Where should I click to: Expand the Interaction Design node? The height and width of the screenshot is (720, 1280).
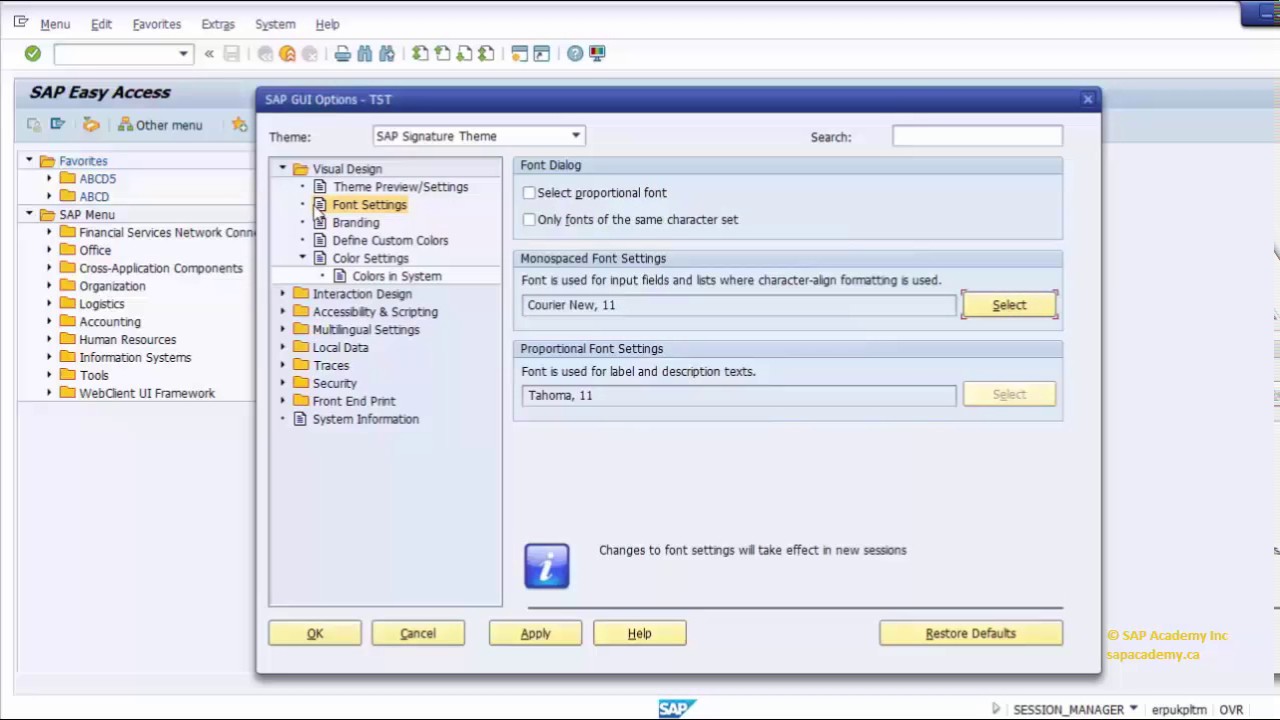[x=283, y=294]
